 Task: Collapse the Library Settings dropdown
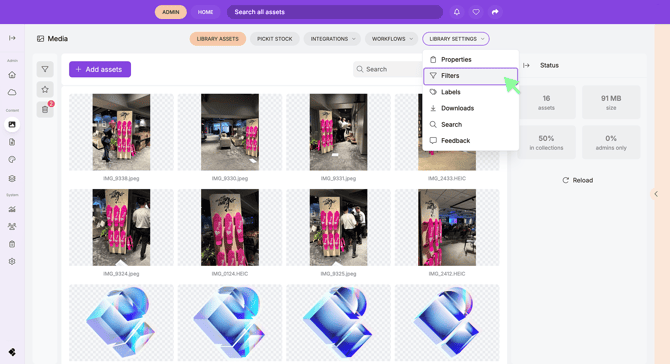tap(456, 39)
